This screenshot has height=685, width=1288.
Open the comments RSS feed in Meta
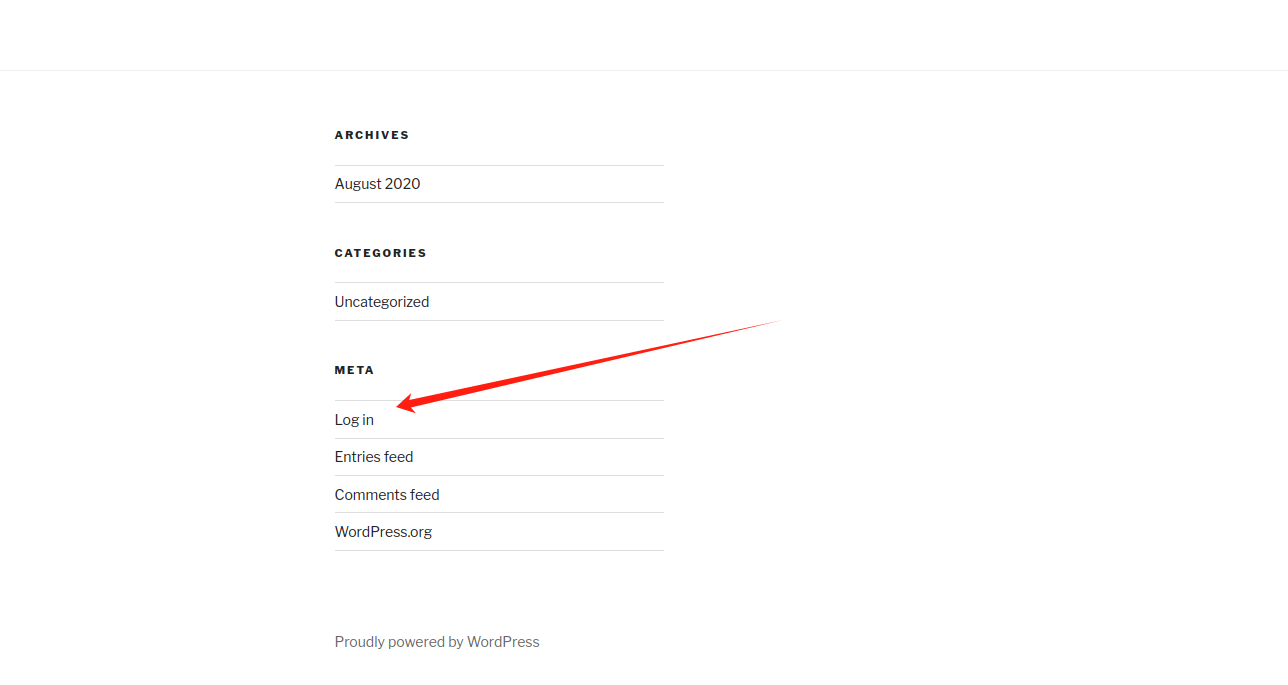tap(386, 495)
